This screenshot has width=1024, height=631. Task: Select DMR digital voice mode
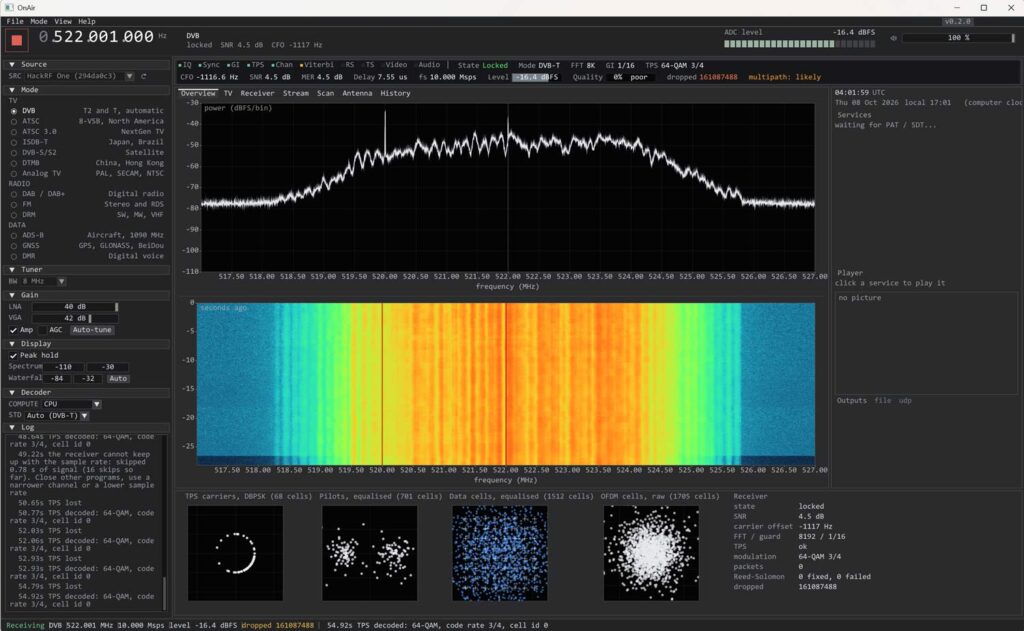14,256
